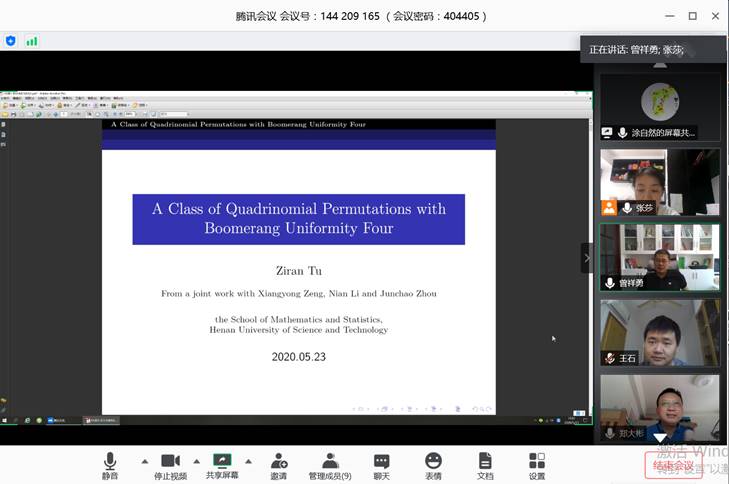Select 张莎's video thumbnail
Screen dimensions: 729x484
tap(660, 182)
